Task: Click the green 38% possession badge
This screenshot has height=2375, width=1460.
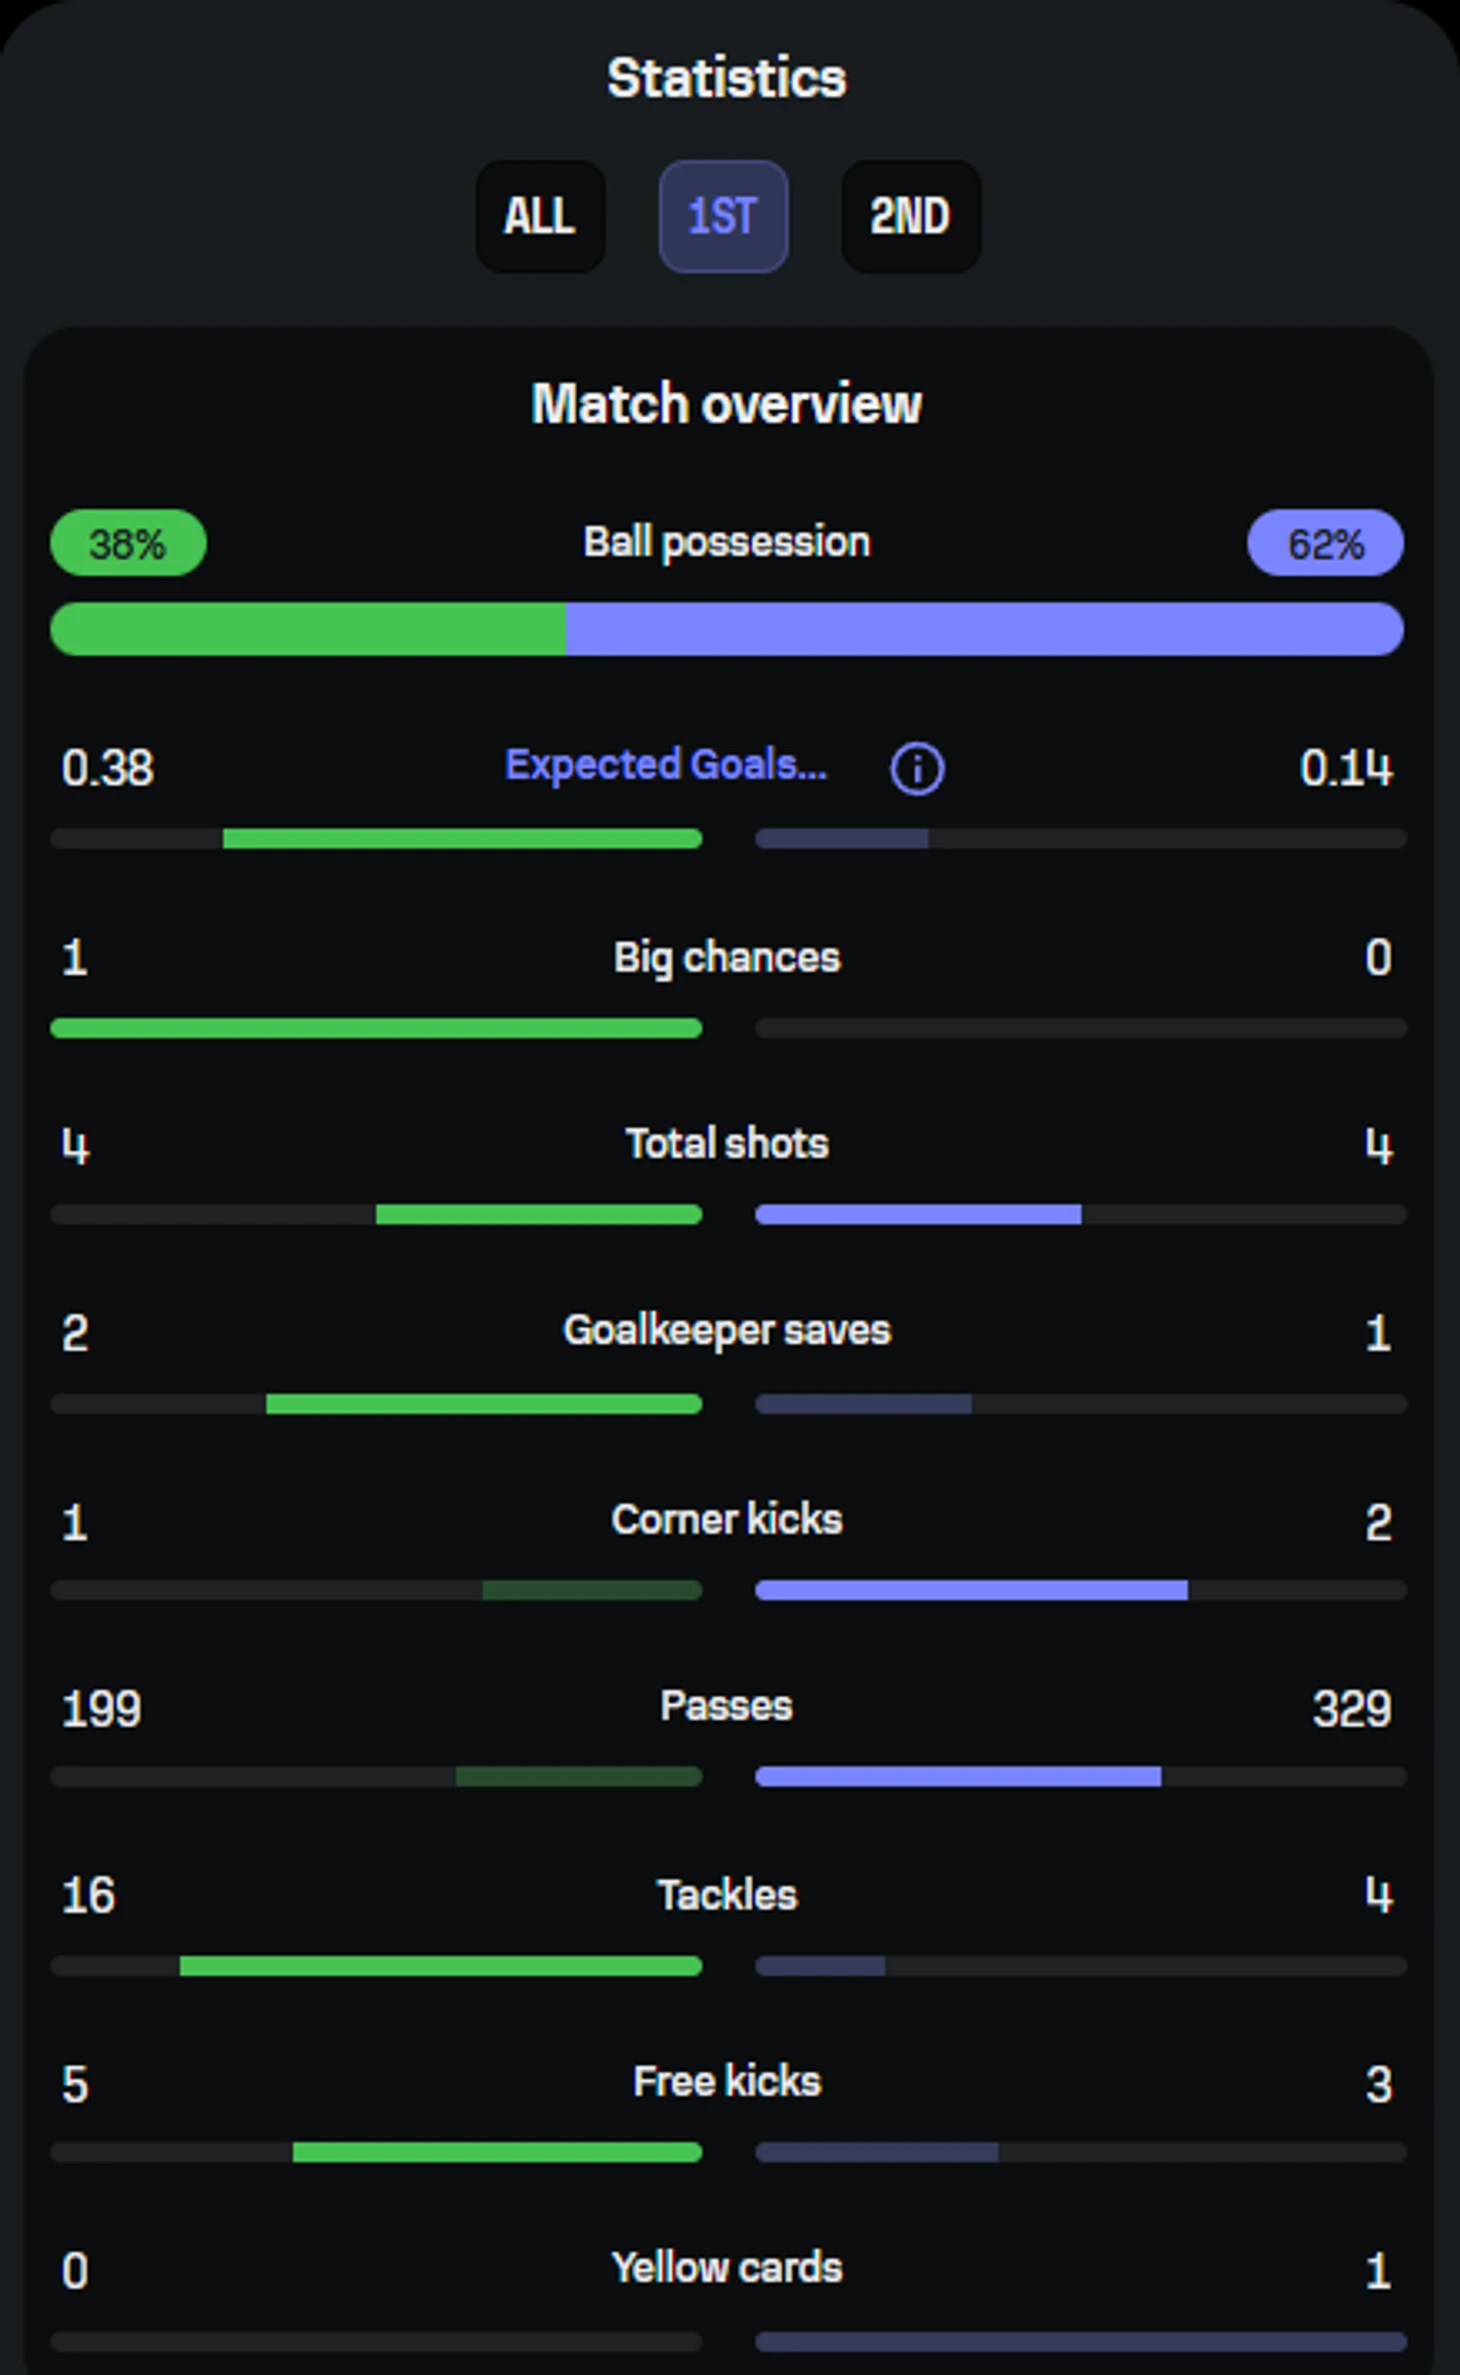Action: 128,543
